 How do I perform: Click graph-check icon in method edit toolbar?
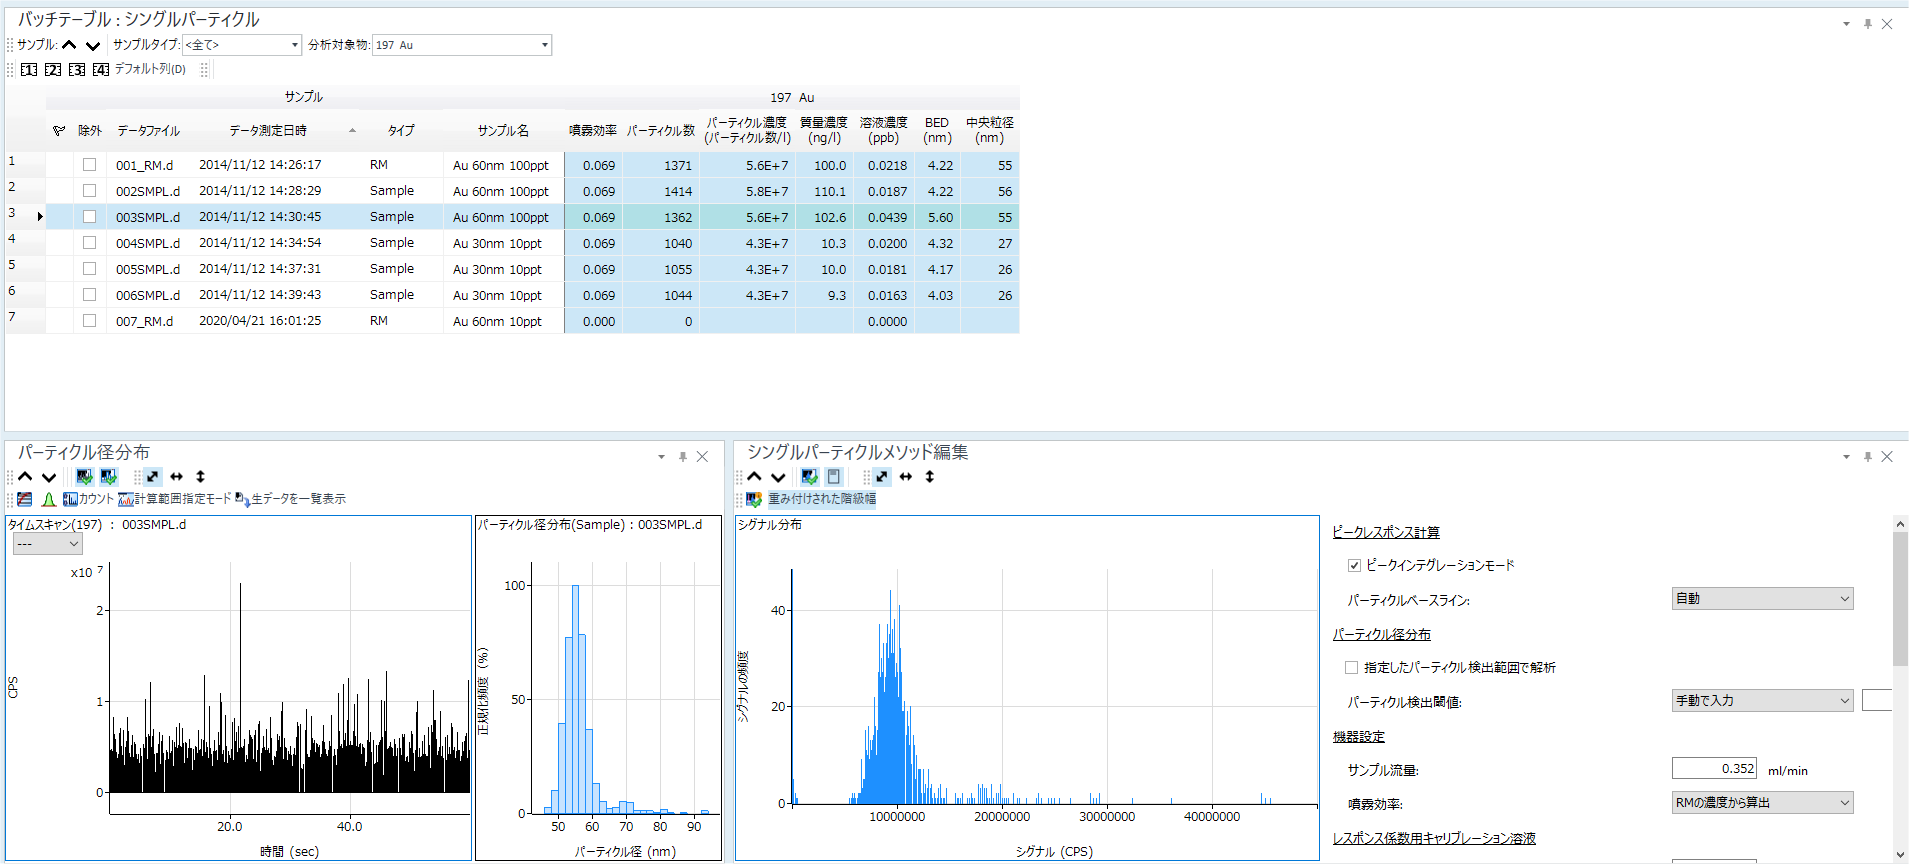click(x=809, y=477)
